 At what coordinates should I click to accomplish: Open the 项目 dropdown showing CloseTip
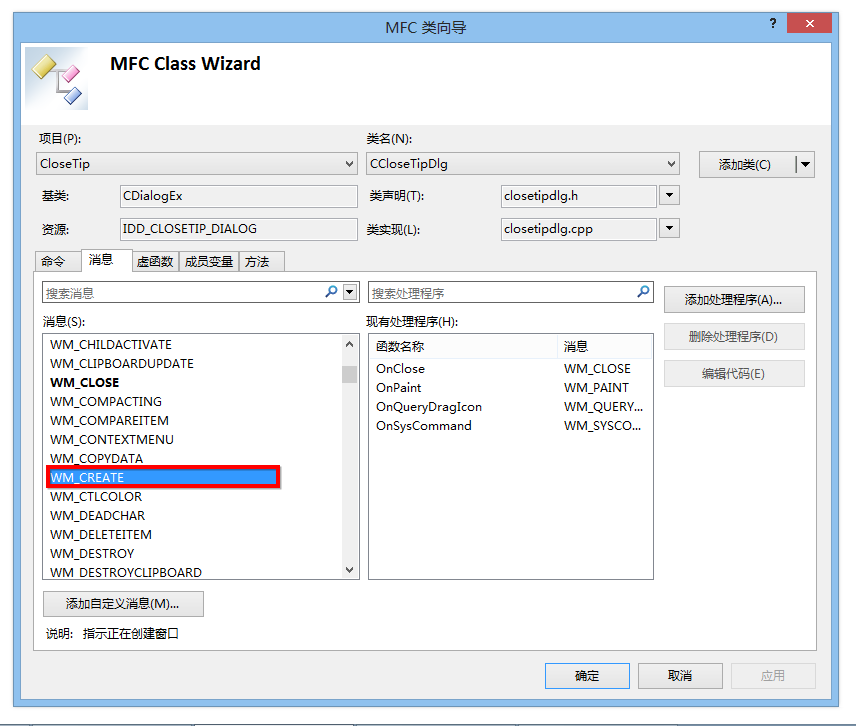tap(348, 163)
